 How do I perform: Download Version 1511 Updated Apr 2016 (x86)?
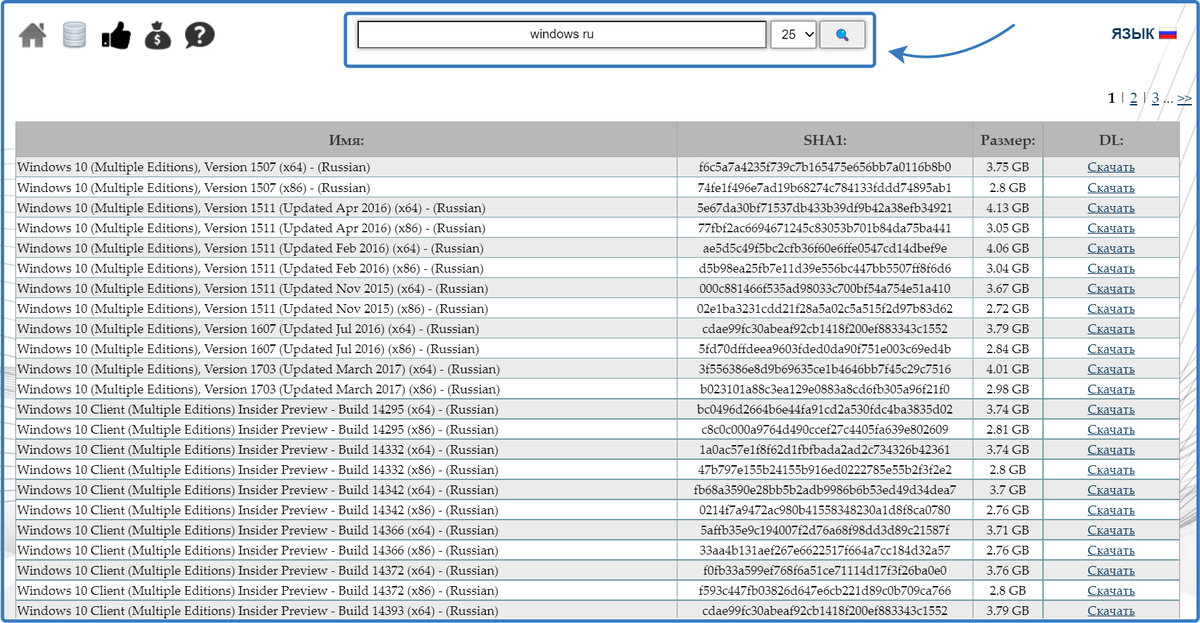(x=1111, y=228)
